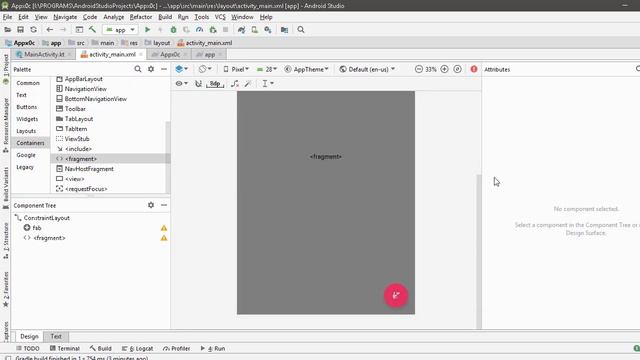Switch to the Text editor tab
This screenshot has width=640, height=360.
pos(56,336)
